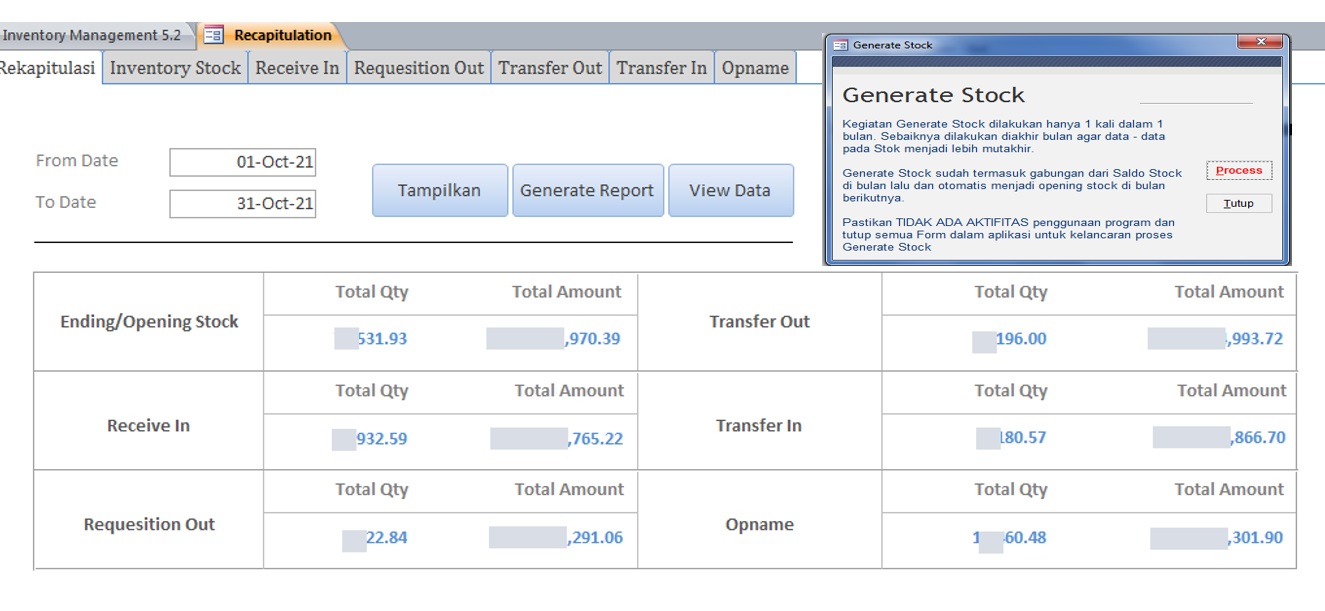Go to the Transfer Out tab
The height and width of the screenshot is (611, 1325).
[x=550, y=68]
